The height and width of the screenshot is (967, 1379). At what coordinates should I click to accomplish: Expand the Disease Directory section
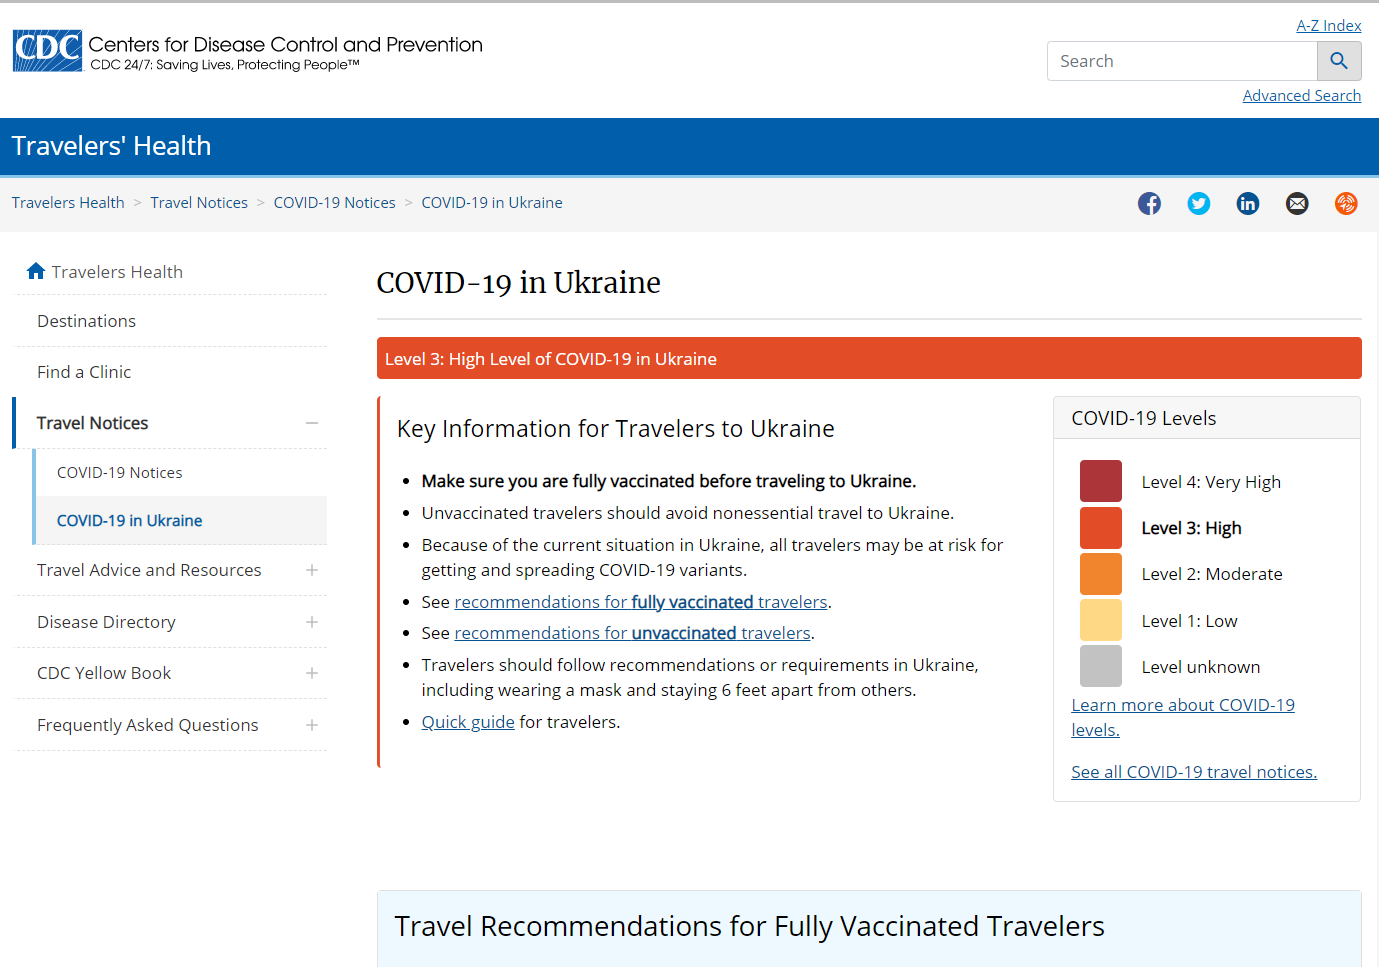312,621
